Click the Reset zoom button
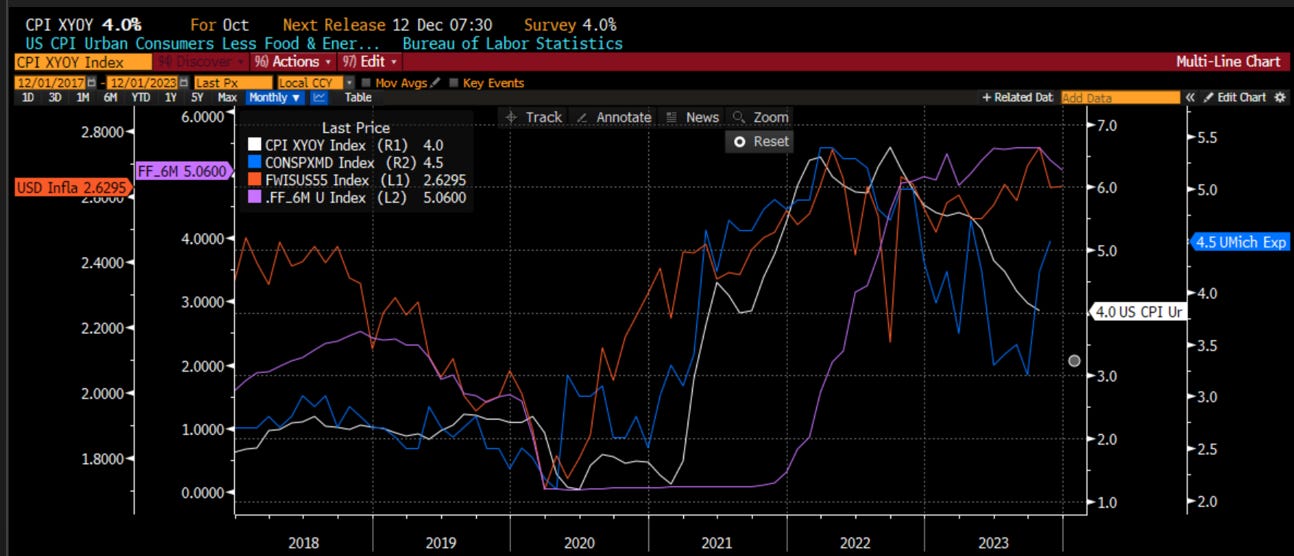The image size is (1294, 556). point(761,141)
